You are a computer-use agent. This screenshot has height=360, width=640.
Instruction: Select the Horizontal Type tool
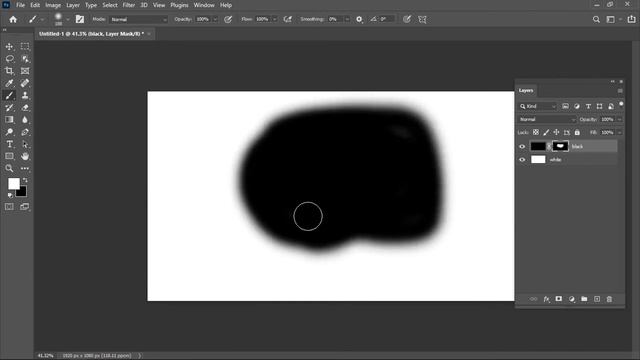pos(9,144)
